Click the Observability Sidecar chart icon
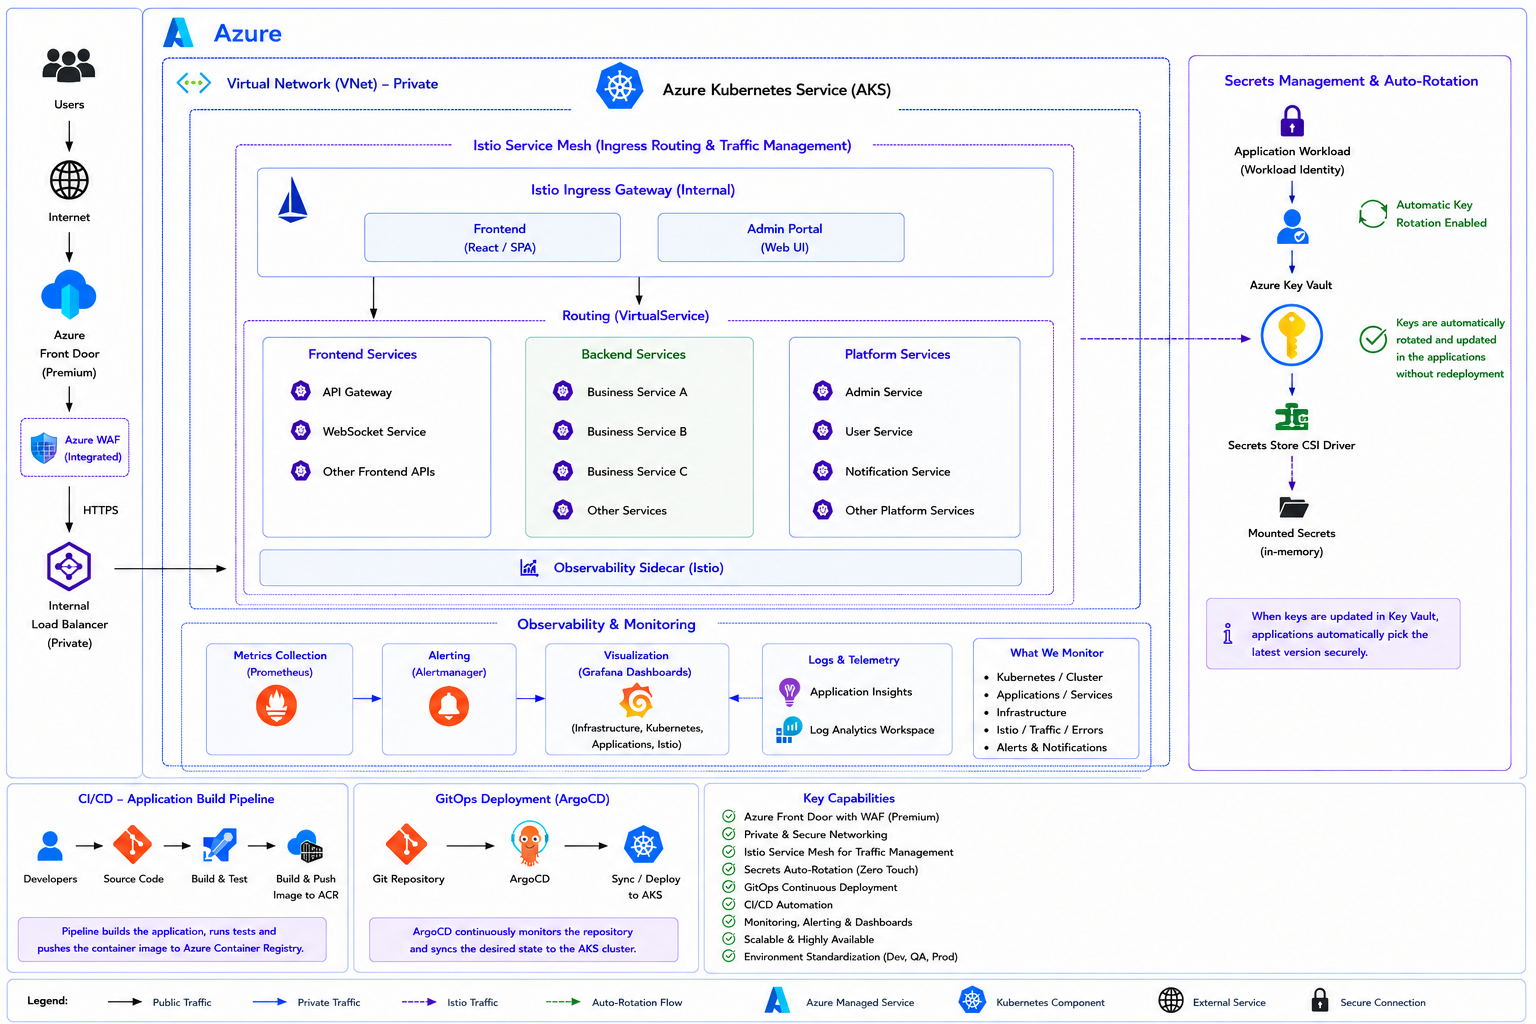Screen dimensions: 1536x1024 coord(529,568)
